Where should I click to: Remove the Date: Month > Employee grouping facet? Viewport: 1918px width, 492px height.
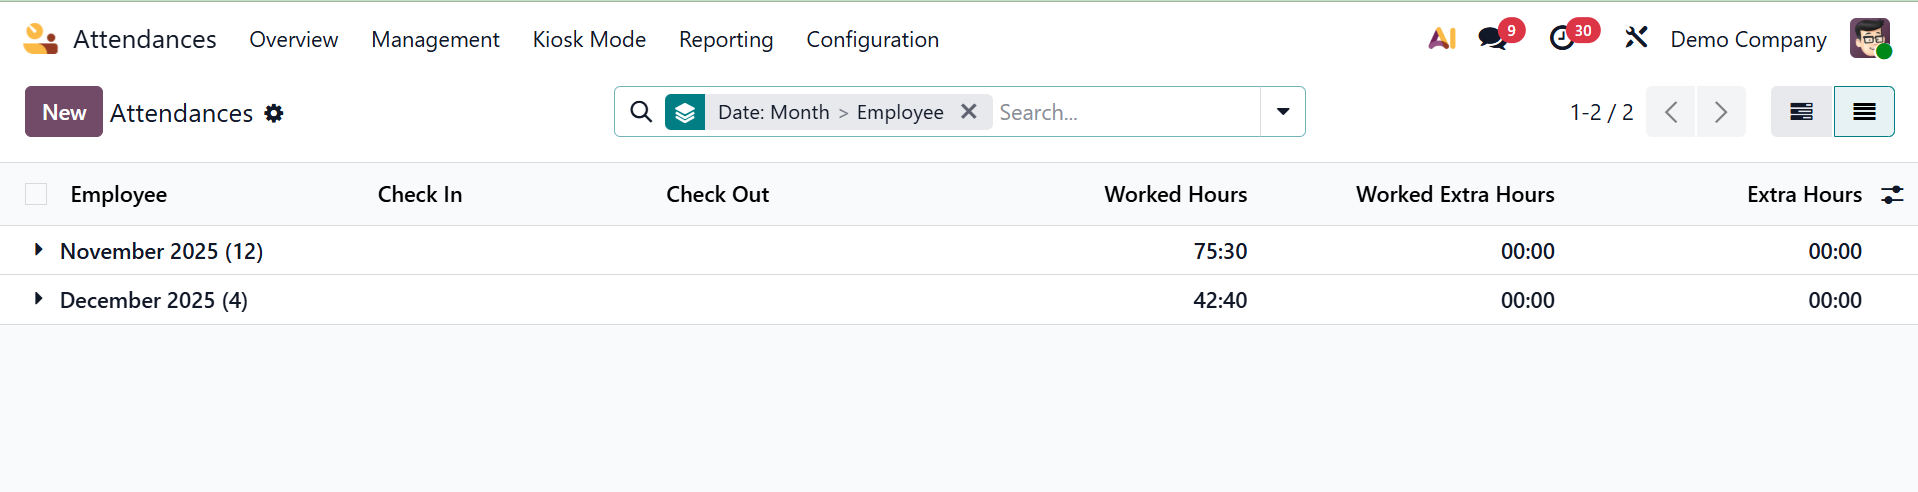pos(968,112)
